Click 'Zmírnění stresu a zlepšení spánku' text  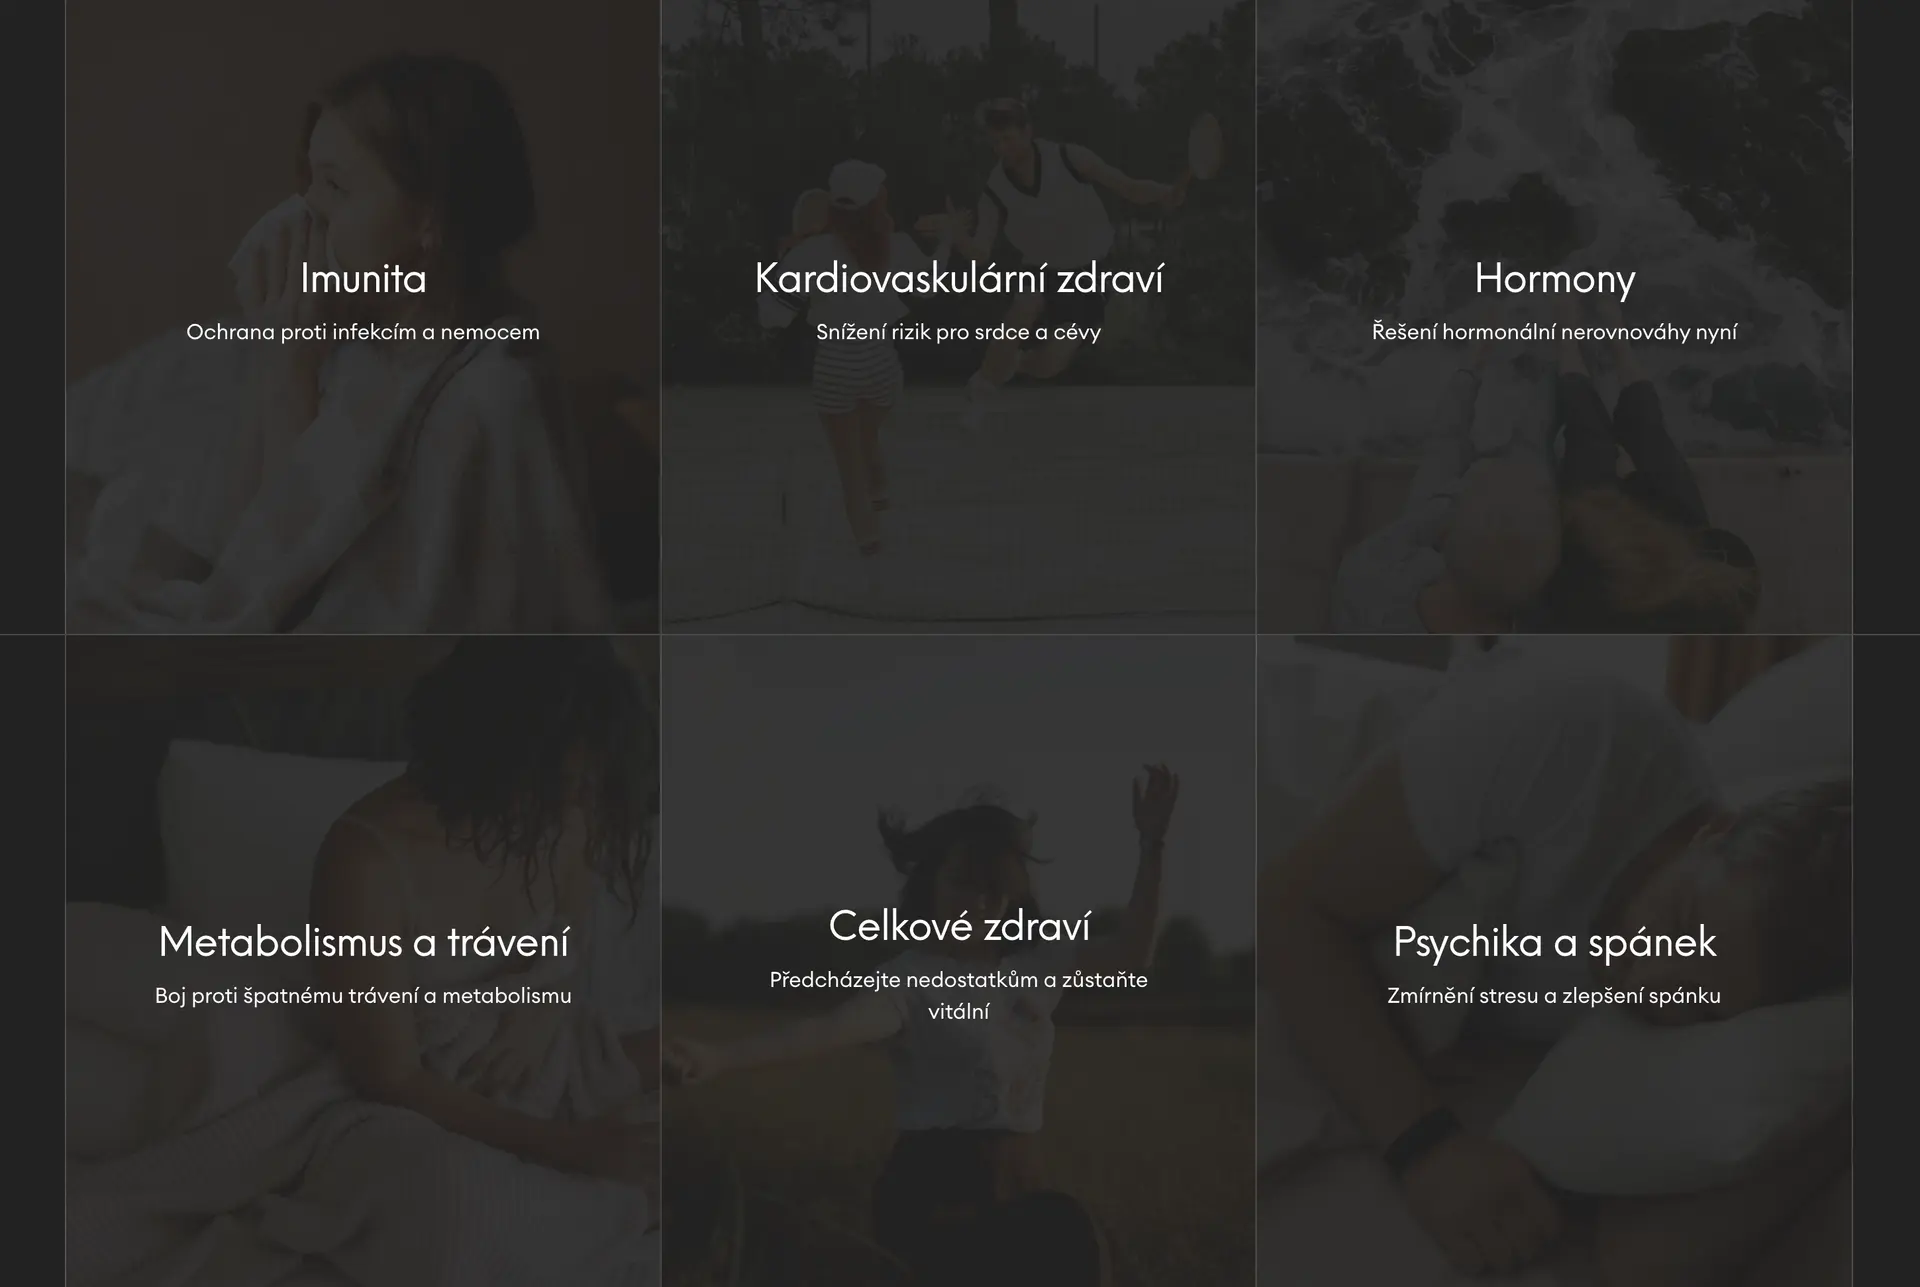[x=1554, y=996]
